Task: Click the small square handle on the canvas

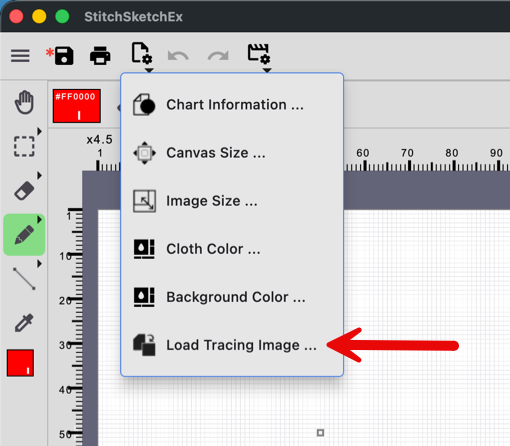Action: [x=320, y=433]
